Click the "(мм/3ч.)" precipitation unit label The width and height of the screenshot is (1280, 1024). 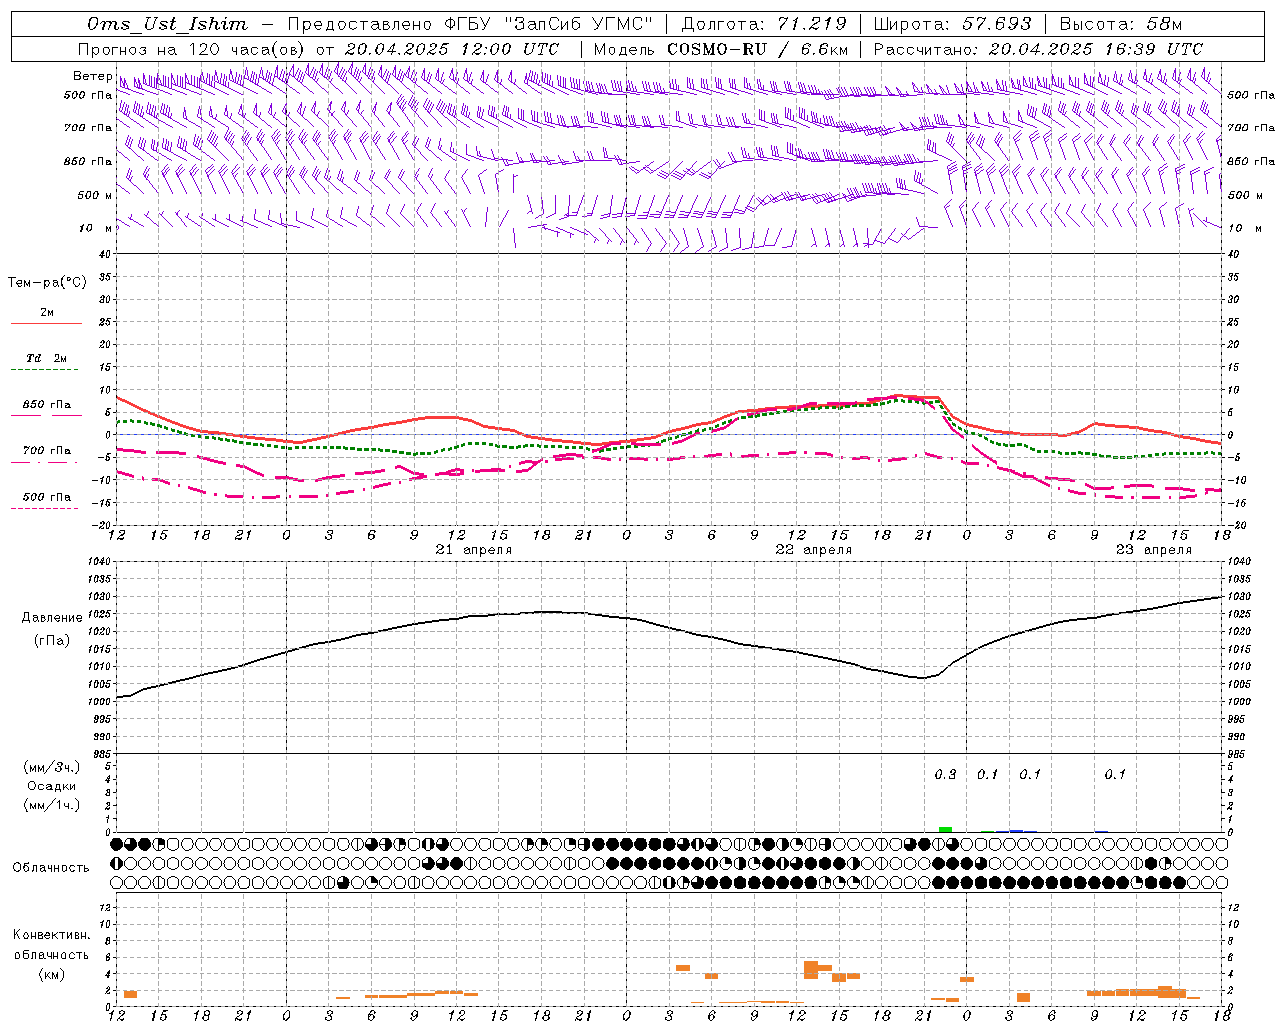(52, 767)
